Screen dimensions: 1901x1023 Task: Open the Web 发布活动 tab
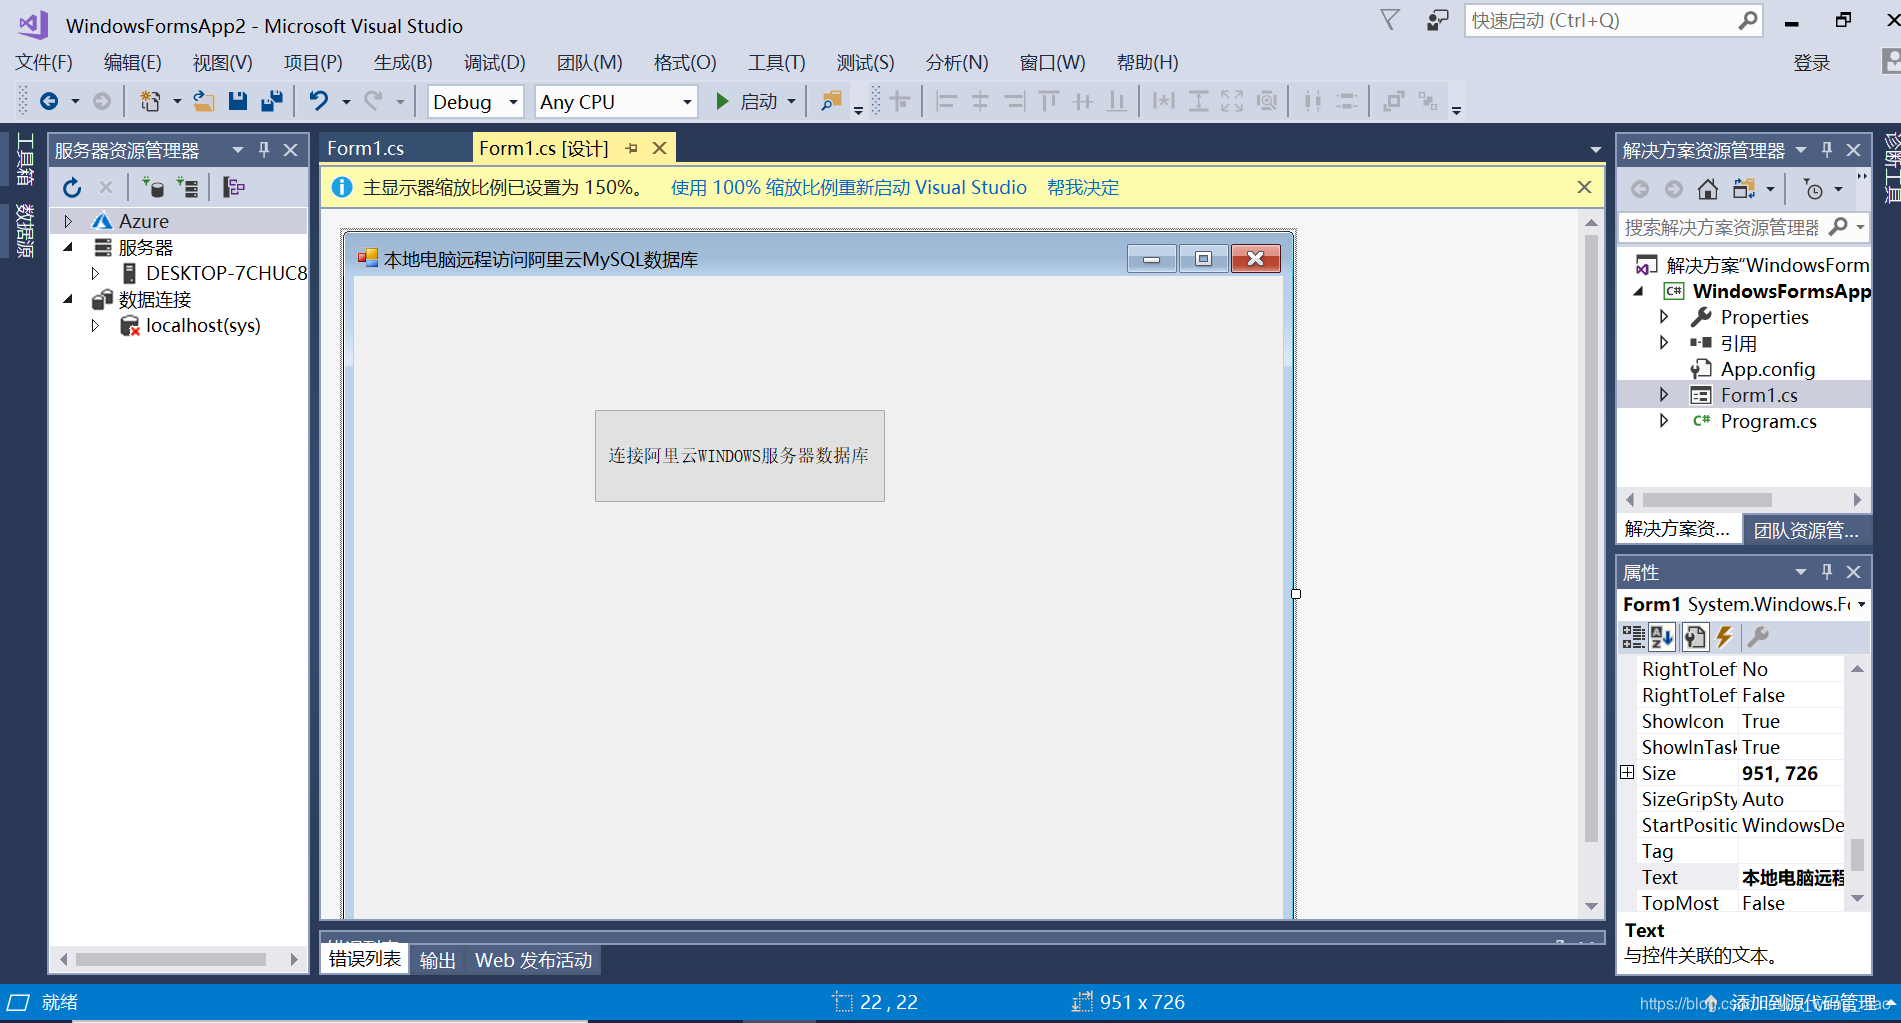534,960
